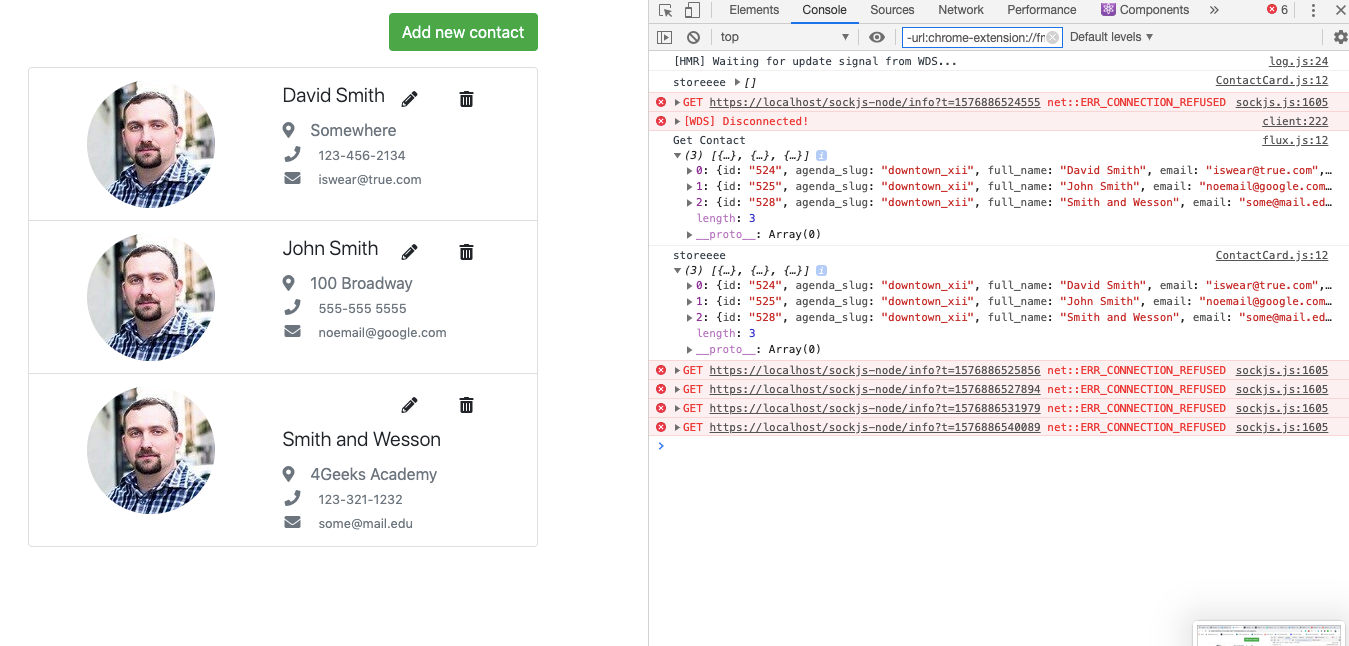
Task: Expand GET error with t=1576886524555
Action: (x=677, y=102)
